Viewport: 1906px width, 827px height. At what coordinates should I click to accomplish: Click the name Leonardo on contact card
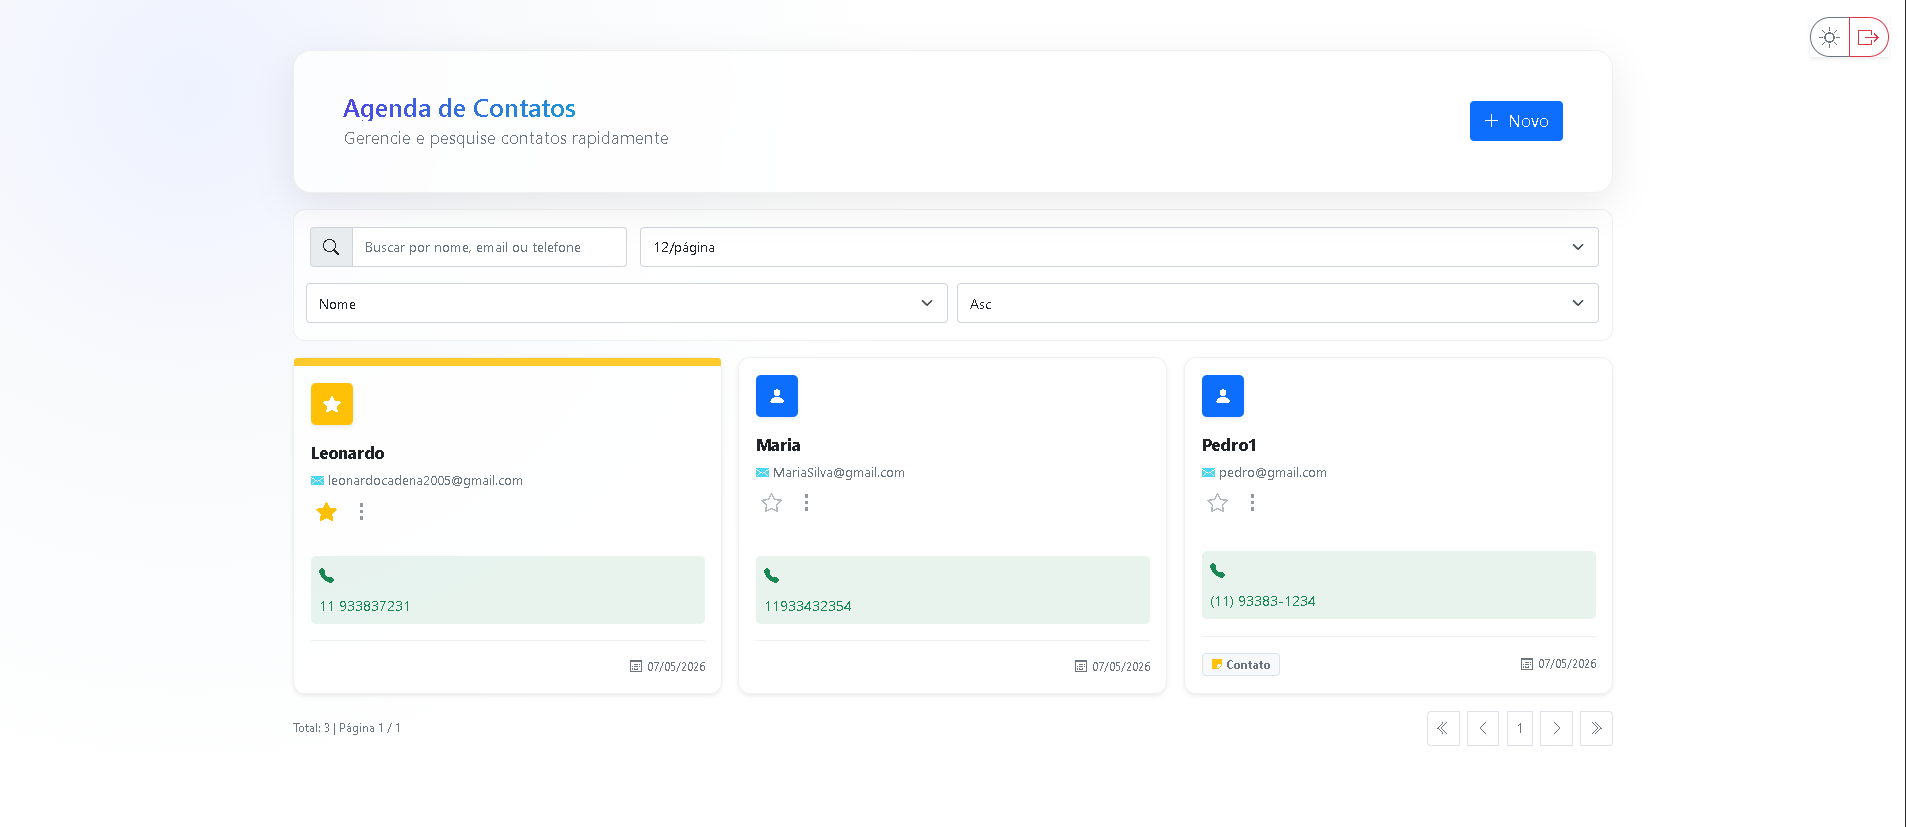[x=347, y=453]
